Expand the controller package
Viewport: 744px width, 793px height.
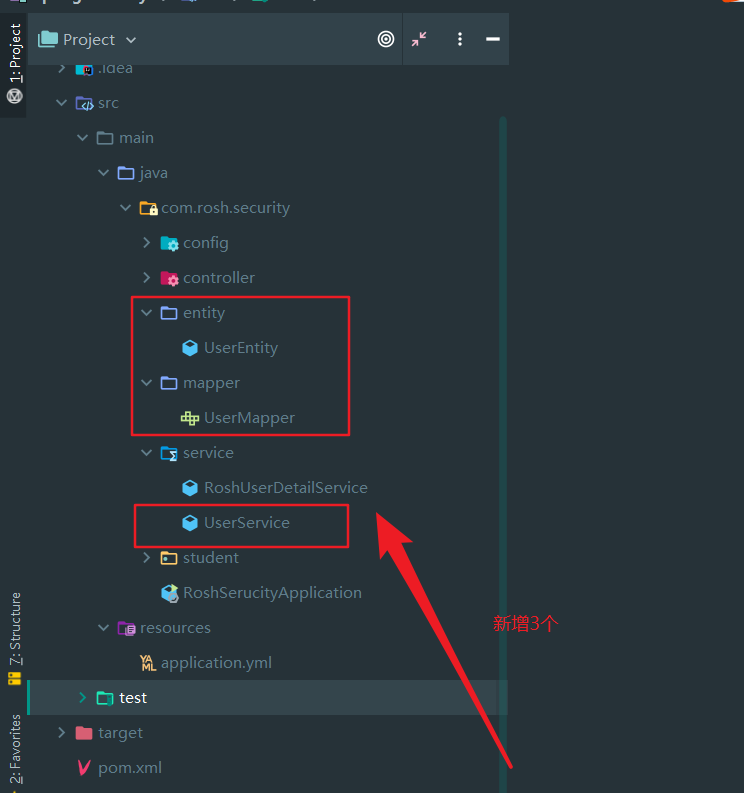pyautogui.click(x=147, y=278)
